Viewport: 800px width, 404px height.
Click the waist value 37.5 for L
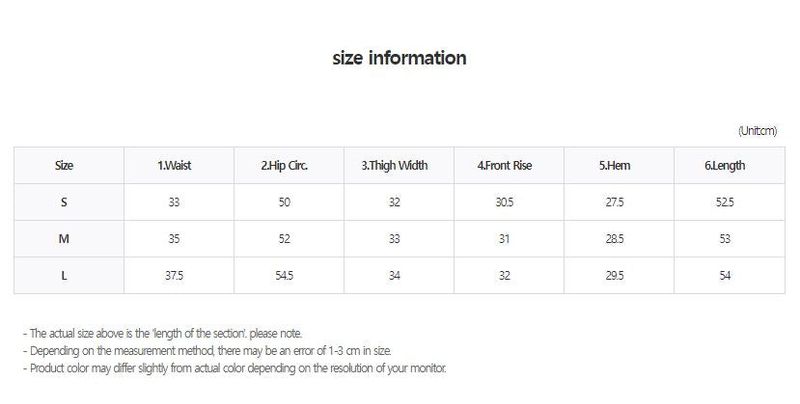click(x=179, y=275)
